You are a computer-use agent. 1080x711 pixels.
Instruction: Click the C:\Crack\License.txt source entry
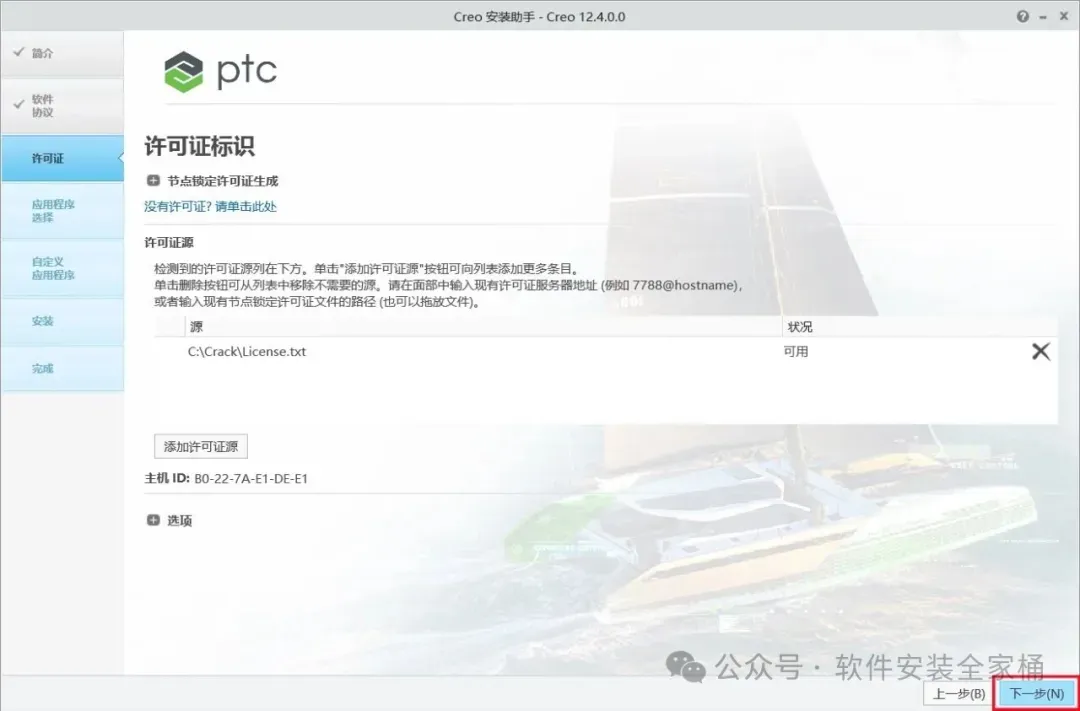[247, 351]
